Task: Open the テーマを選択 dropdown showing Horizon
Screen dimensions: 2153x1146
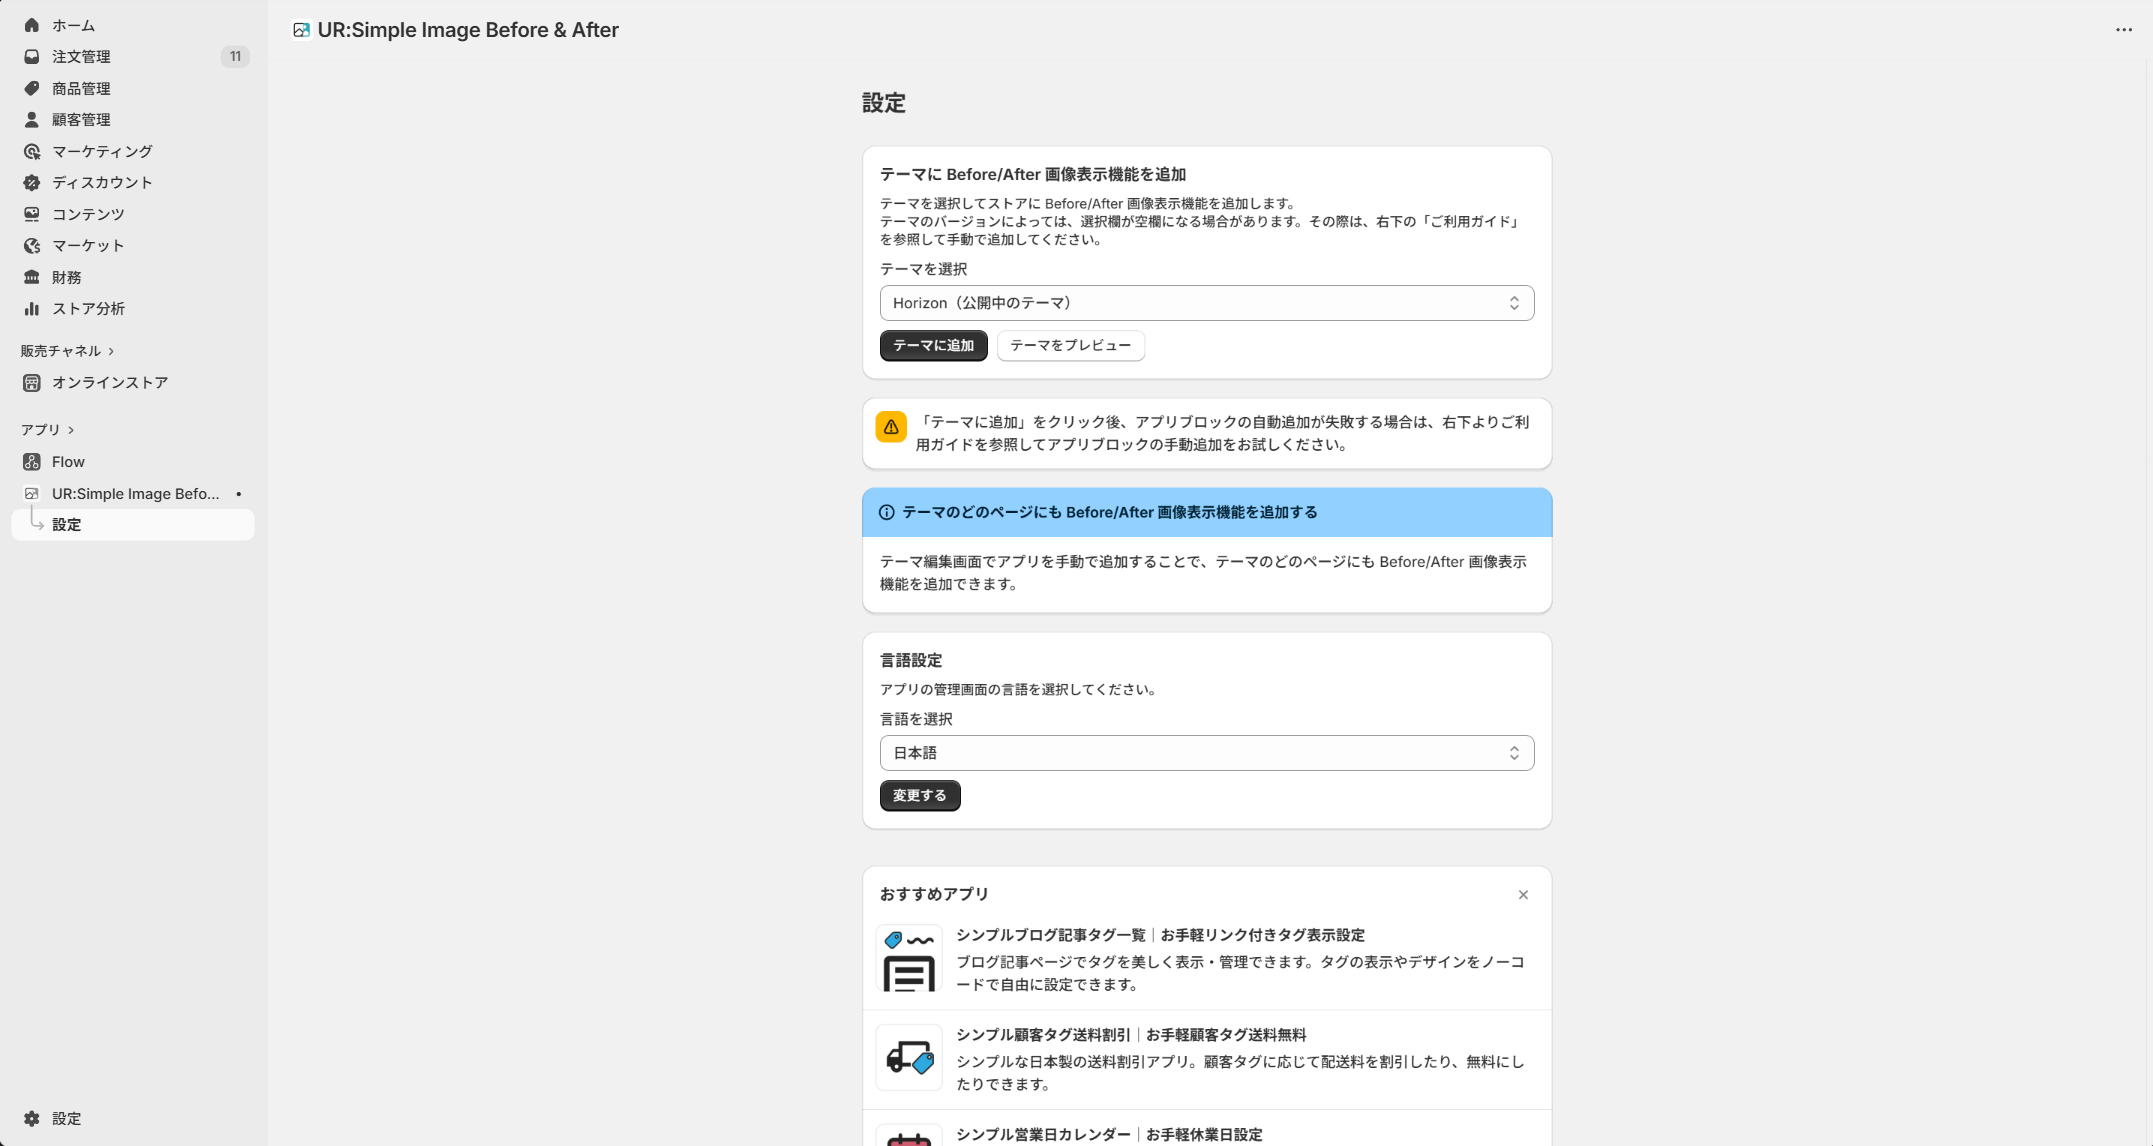Action: [1205, 303]
